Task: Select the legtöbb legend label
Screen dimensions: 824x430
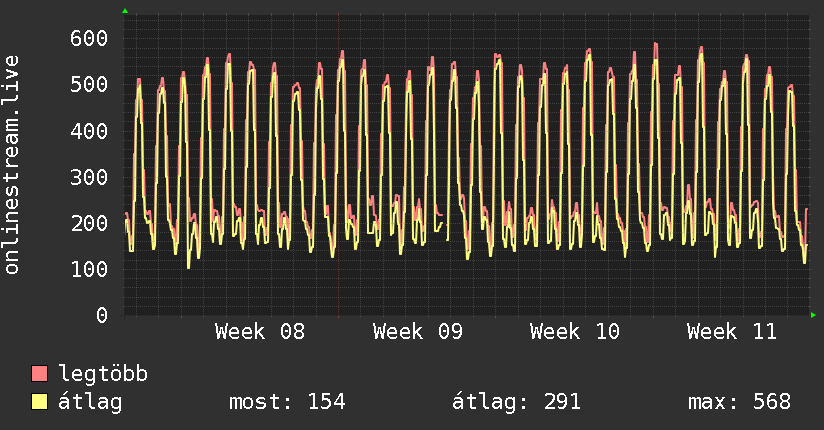Action: pos(103,373)
